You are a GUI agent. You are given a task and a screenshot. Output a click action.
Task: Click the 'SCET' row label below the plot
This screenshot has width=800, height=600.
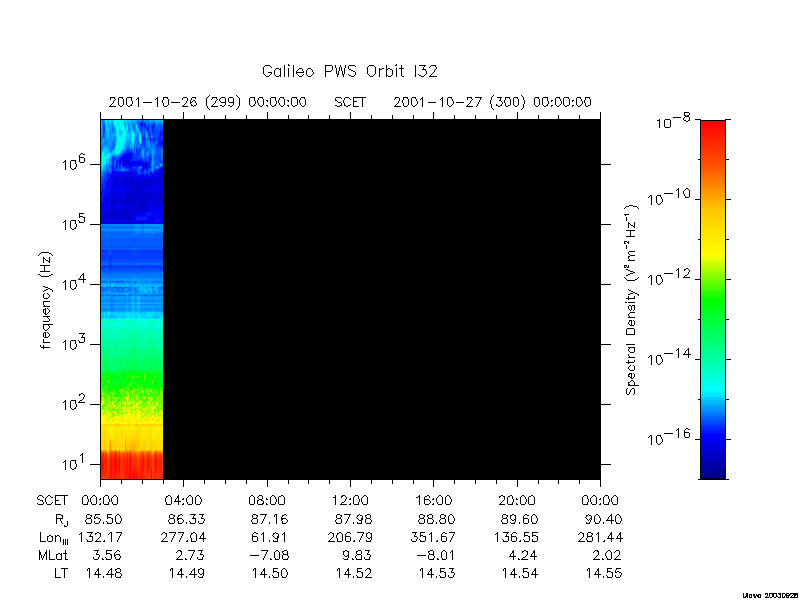pyautogui.click(x=52, y=501)
